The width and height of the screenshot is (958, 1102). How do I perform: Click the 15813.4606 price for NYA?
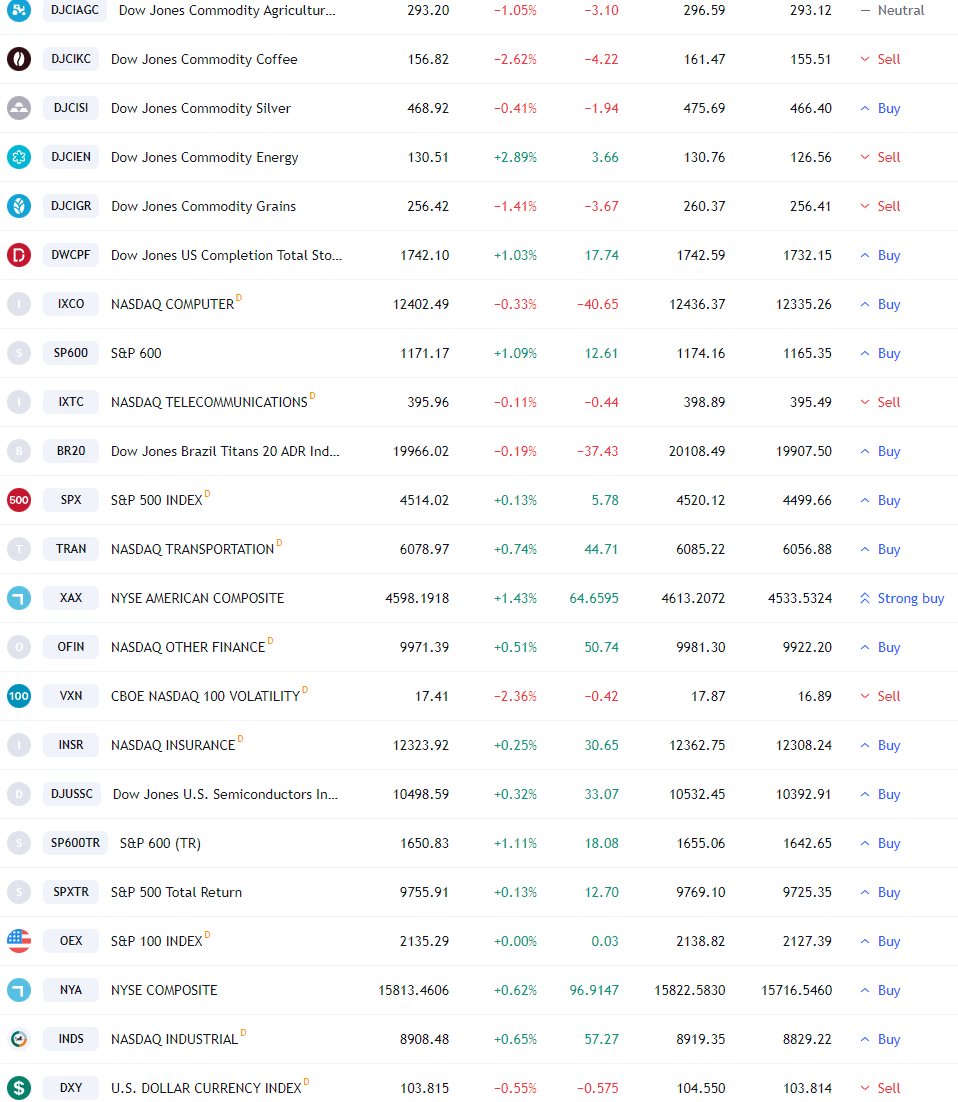click(414, 990)
